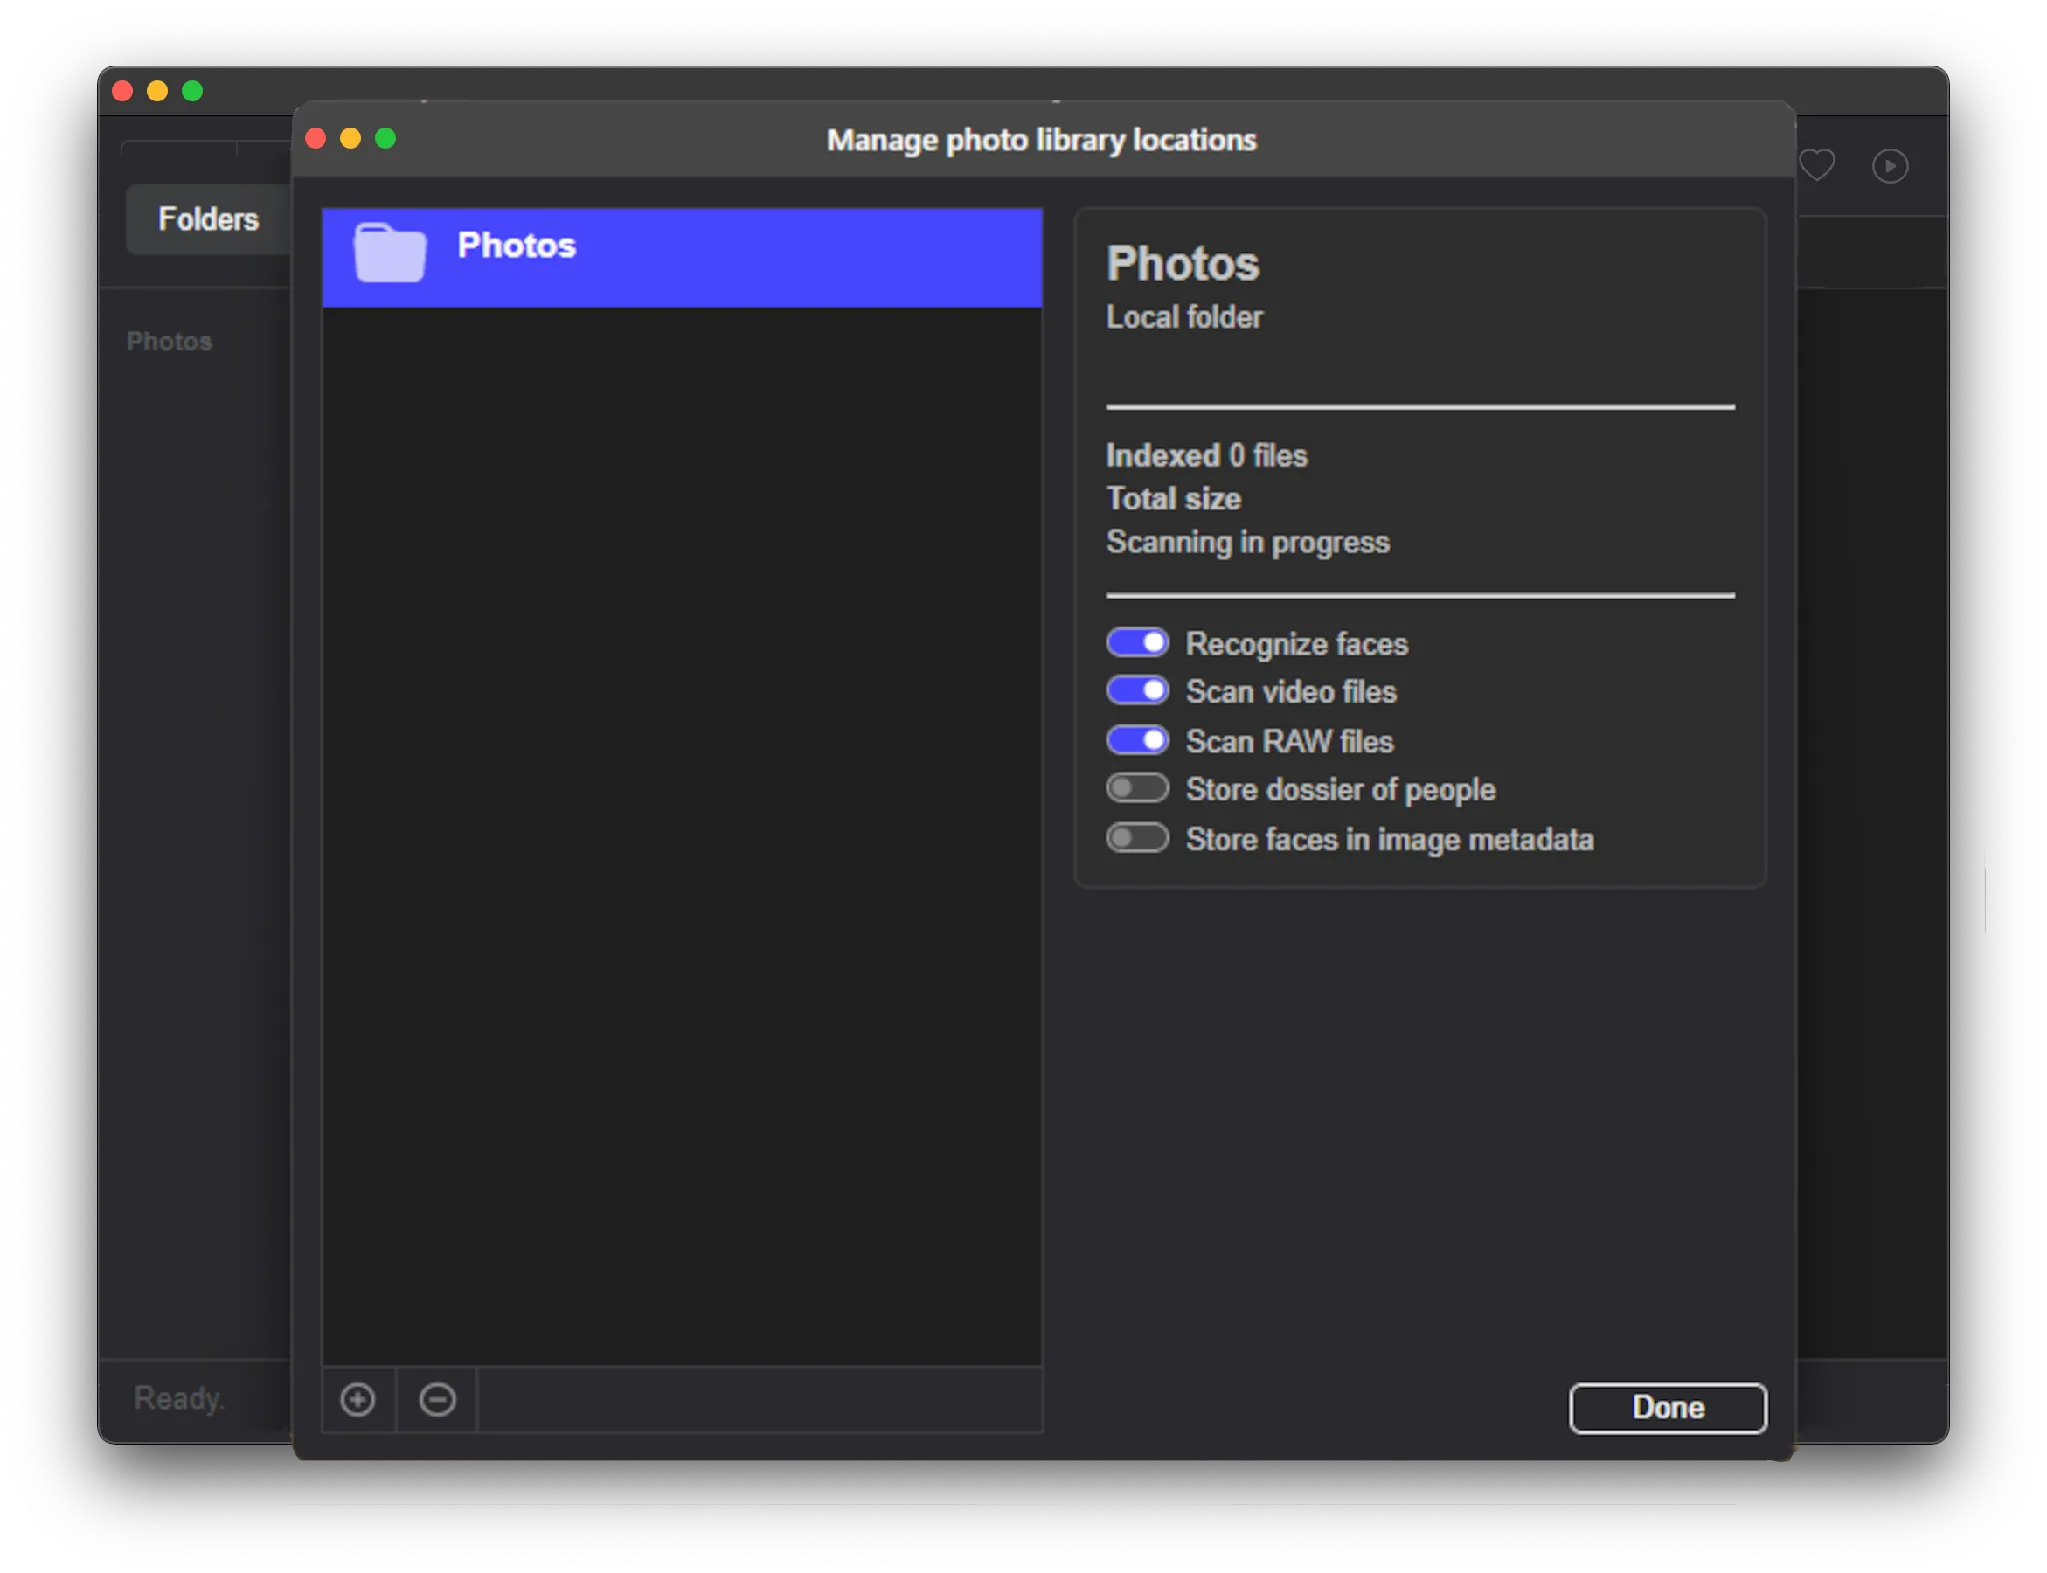Click the add location plus icon
This screenshot has height=1573, width=2047.
click(x=358, y=1399)
